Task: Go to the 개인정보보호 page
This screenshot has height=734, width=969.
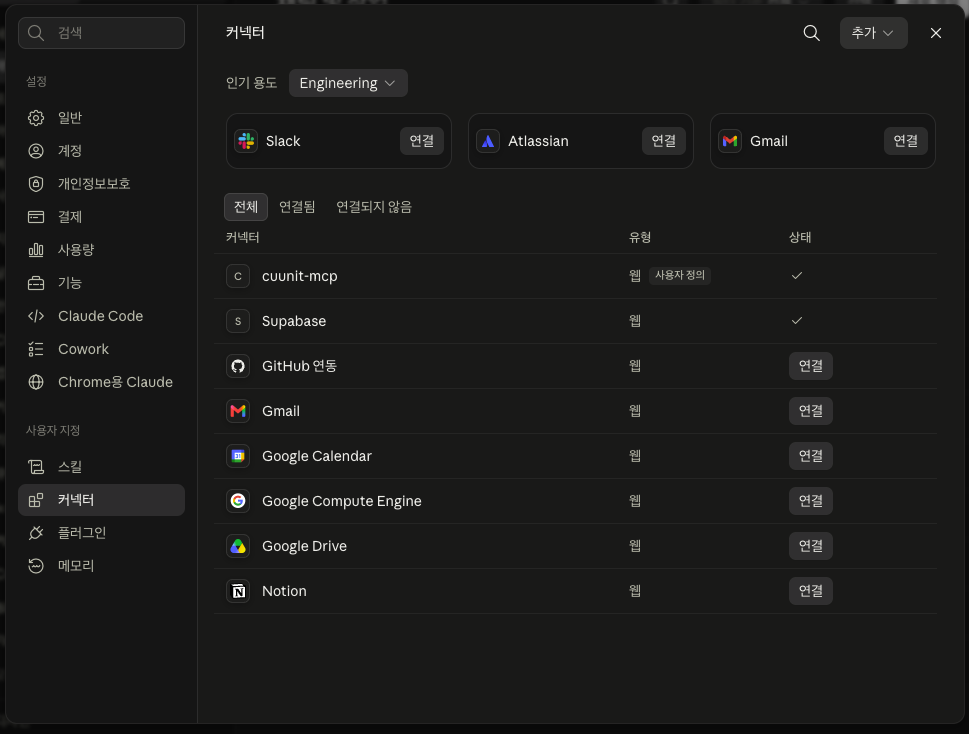Action: coord(101,184)
